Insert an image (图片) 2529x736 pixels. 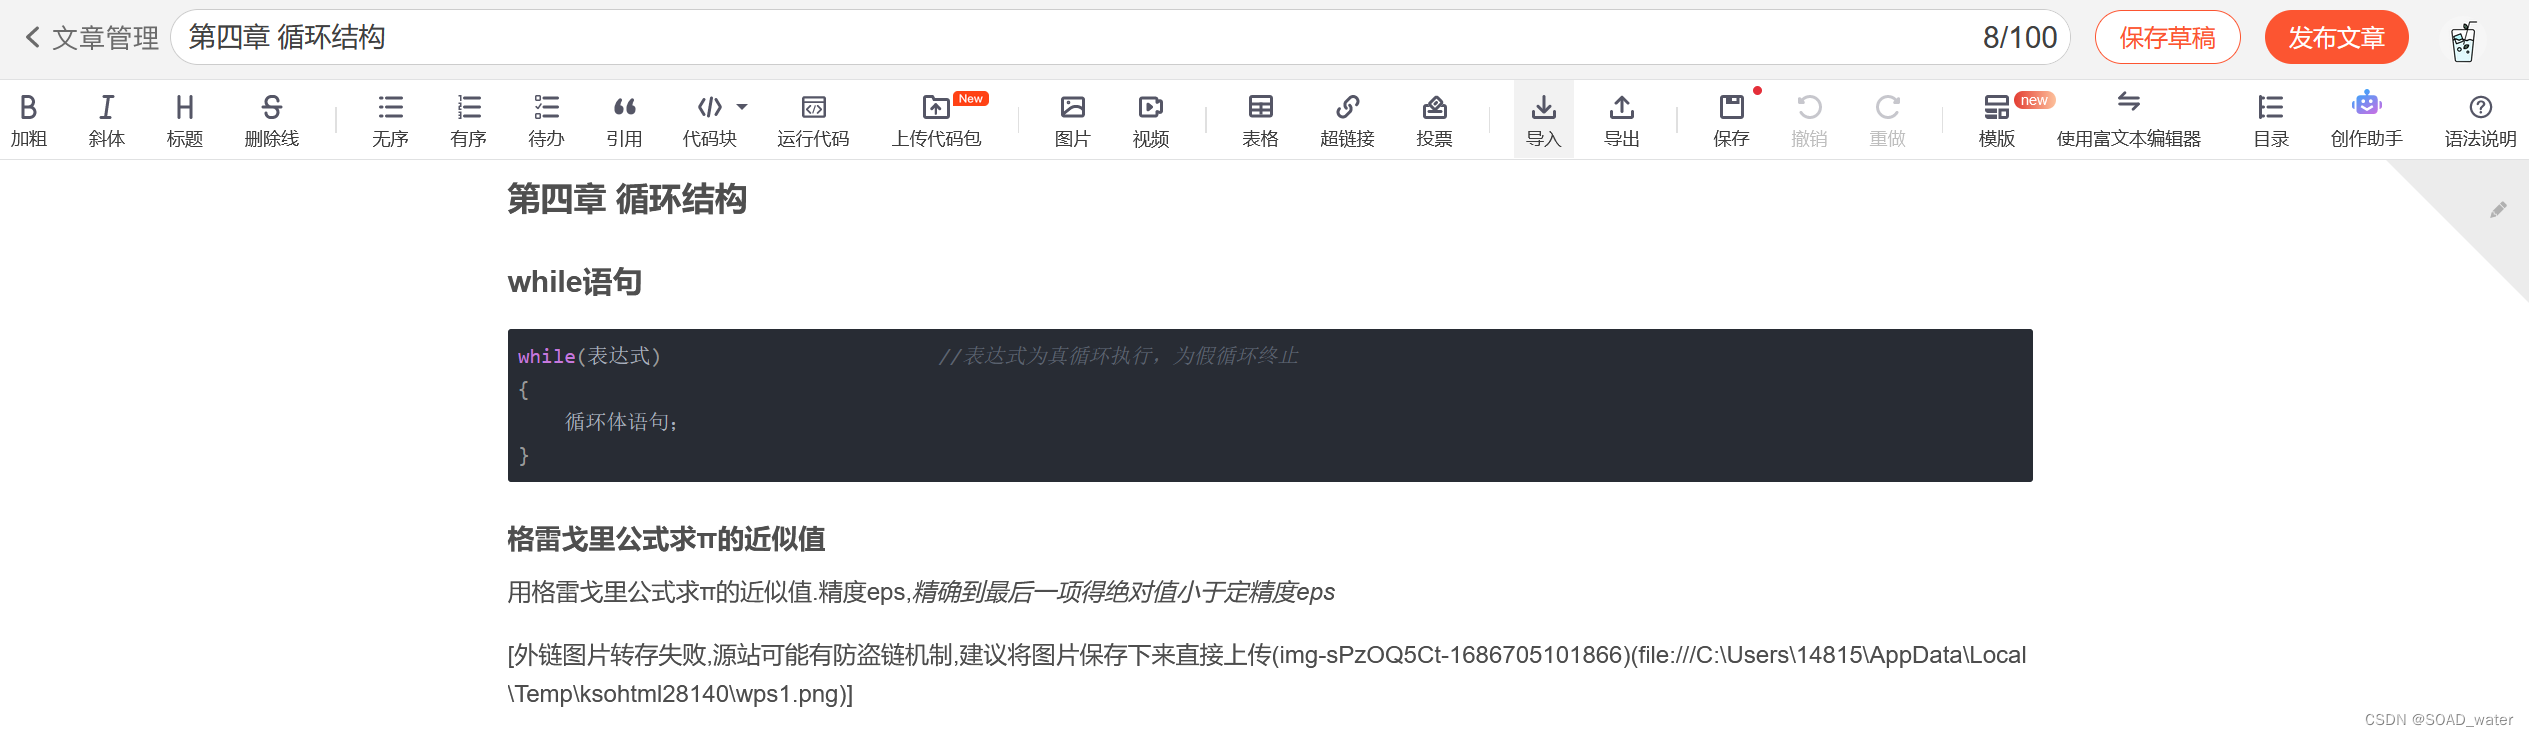(x=1073, y=120)
